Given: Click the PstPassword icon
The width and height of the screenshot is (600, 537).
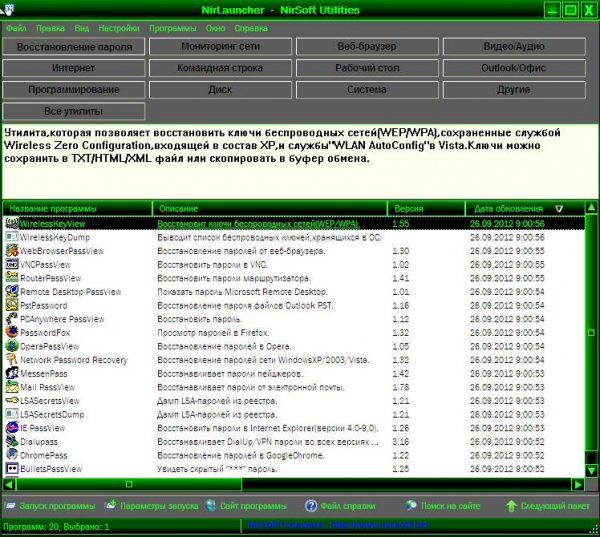Looking at the screenshot, I should click(x=12, y=305).
